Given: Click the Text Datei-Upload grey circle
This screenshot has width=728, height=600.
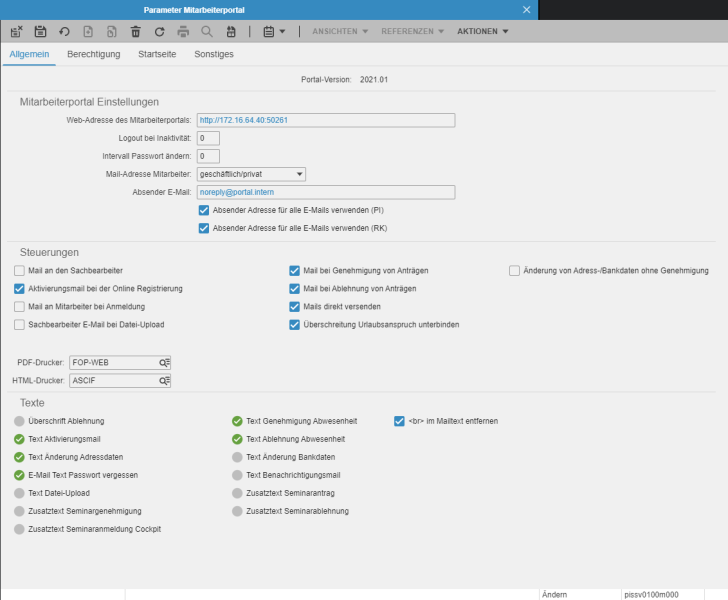Looking at the screenshot, I should (19, 493).
